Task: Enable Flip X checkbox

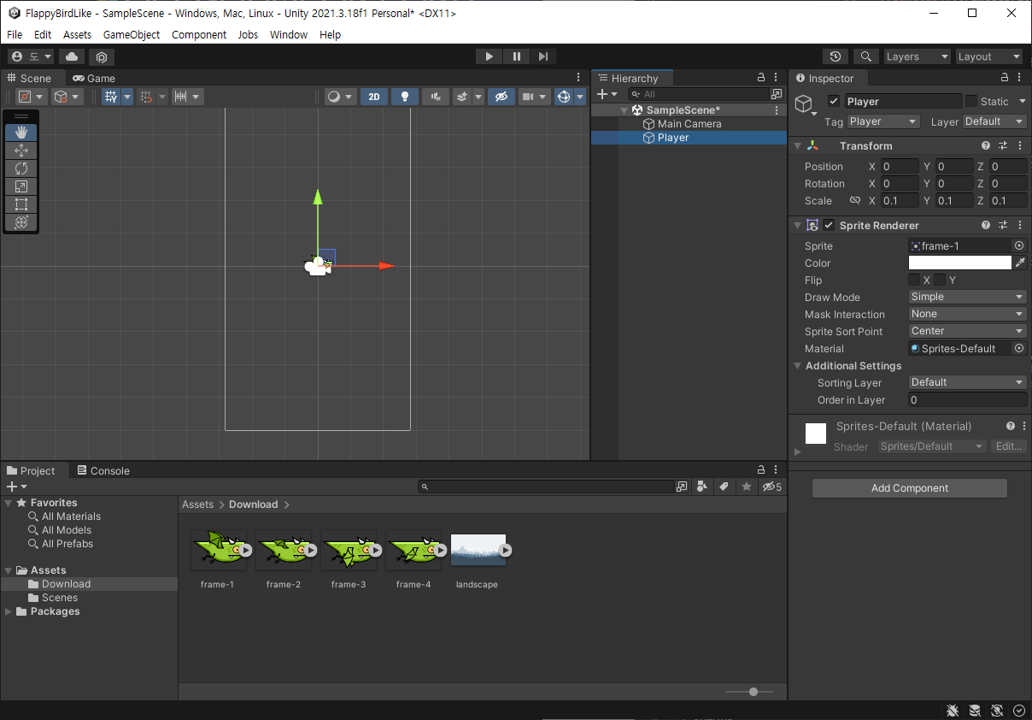Action: (x=914, y=280)
